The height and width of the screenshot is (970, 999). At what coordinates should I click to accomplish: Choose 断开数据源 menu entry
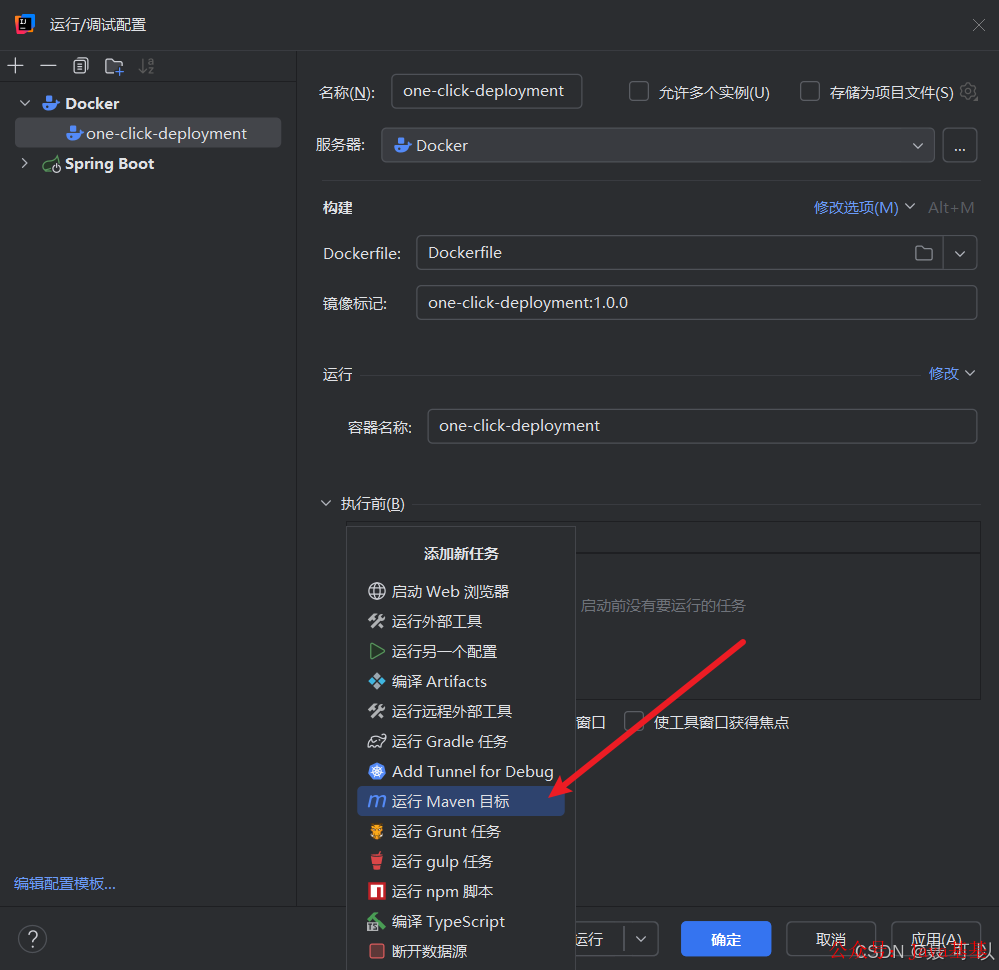pos(461,952)
